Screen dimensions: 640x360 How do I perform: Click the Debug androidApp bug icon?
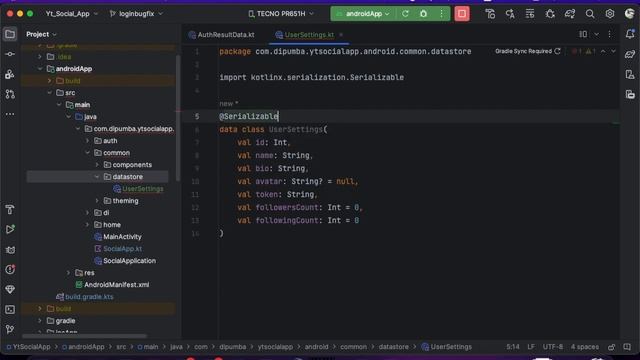423,14
